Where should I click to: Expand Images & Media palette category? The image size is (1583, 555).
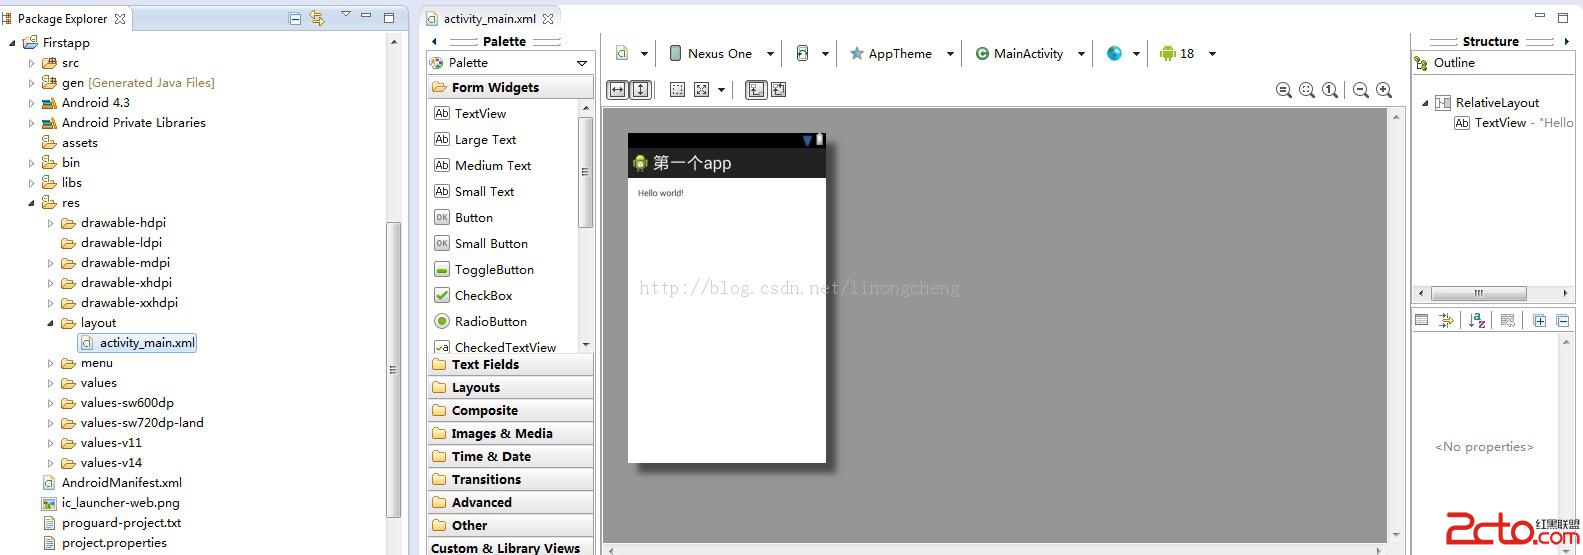point(511,433)
